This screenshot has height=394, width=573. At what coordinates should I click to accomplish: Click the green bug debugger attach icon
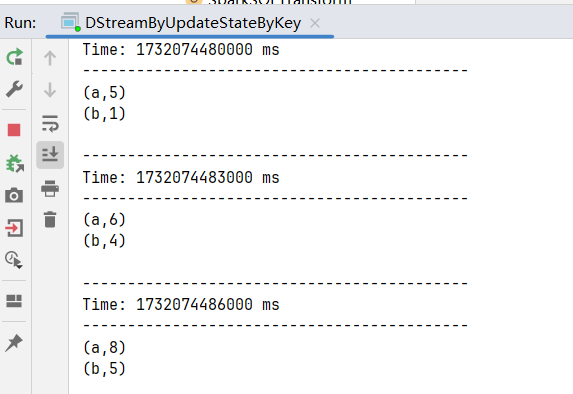click(15, 163)
